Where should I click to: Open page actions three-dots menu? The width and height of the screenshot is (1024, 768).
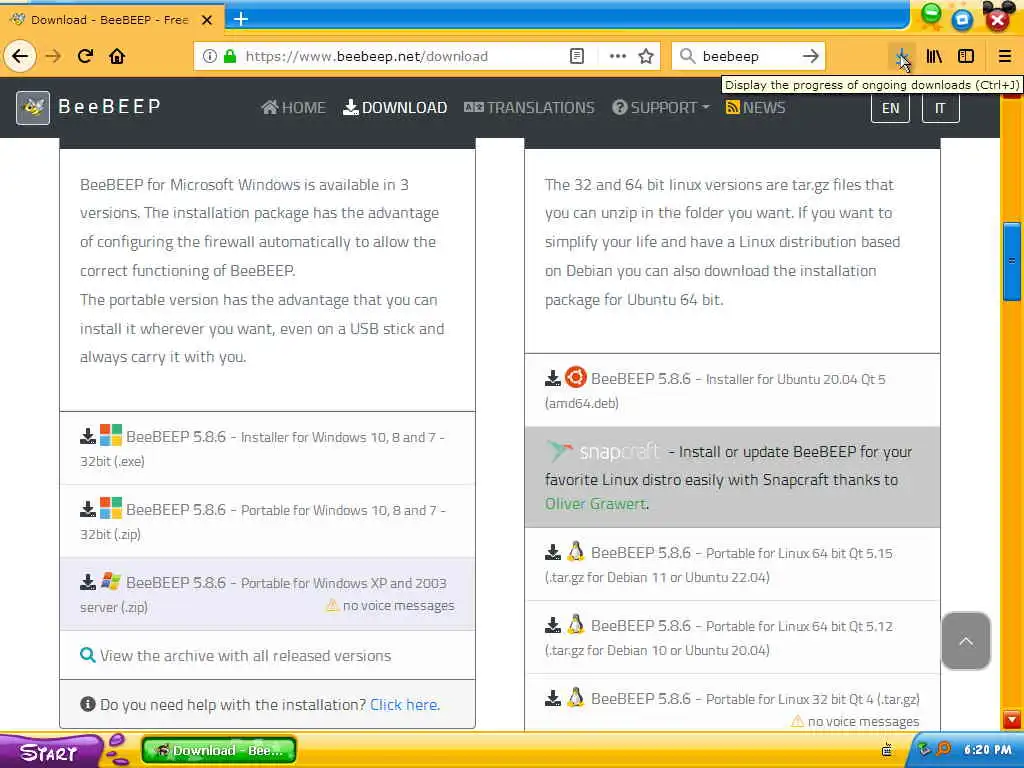pyautogui.click(x=617, y=56)
